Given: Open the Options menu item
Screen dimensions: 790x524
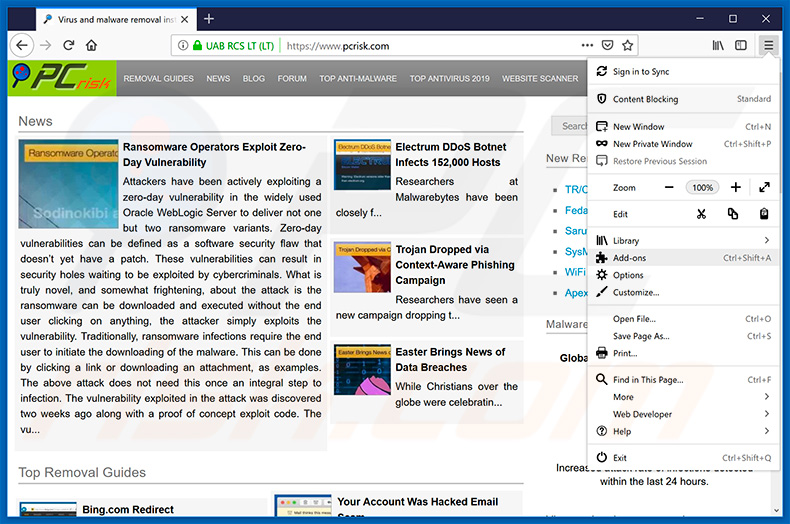Looking at the screenshot, I should pos(683,275).
